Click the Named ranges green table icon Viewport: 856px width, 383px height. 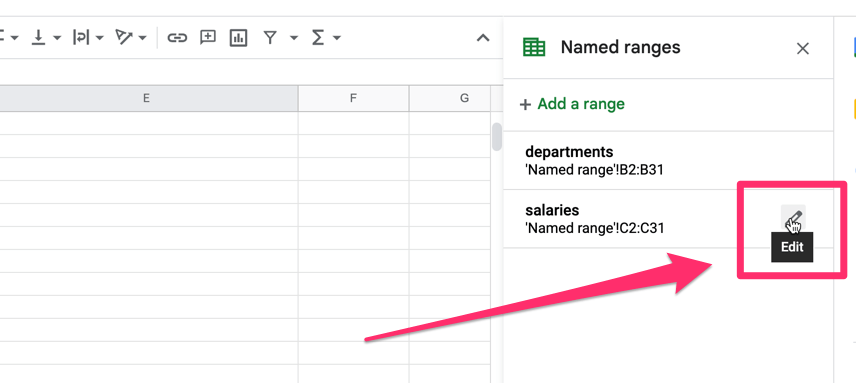click(x=534, y=47)
